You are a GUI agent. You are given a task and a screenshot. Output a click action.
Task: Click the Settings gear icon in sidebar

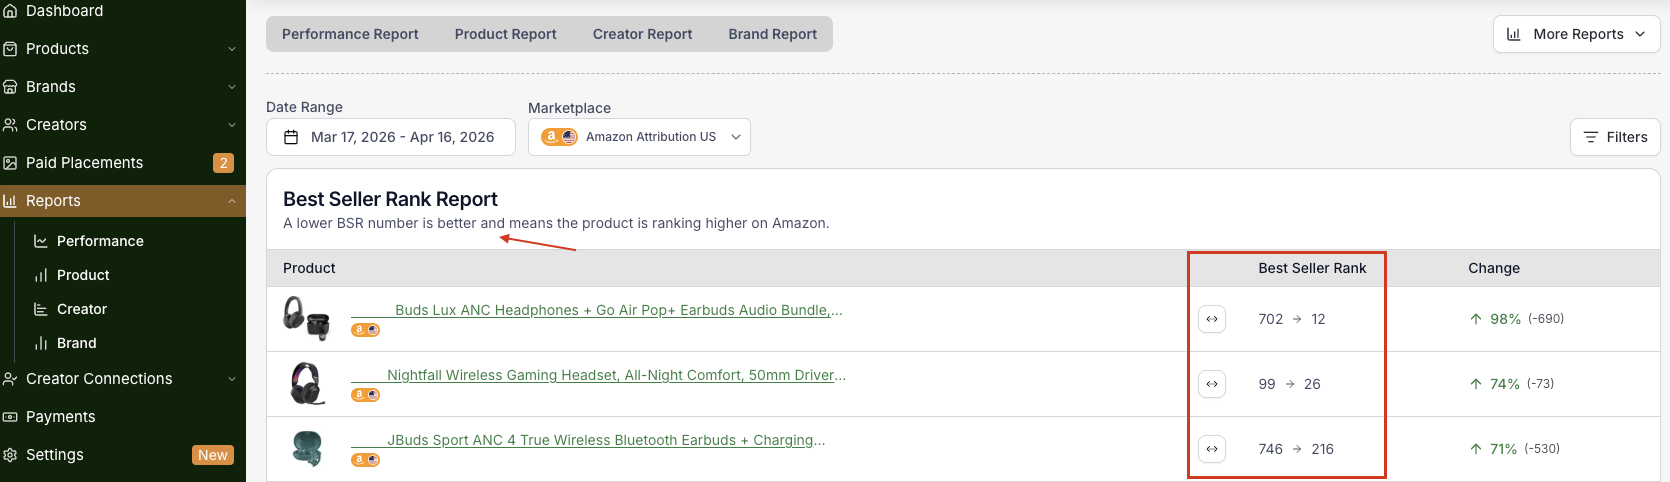(10, 455)
